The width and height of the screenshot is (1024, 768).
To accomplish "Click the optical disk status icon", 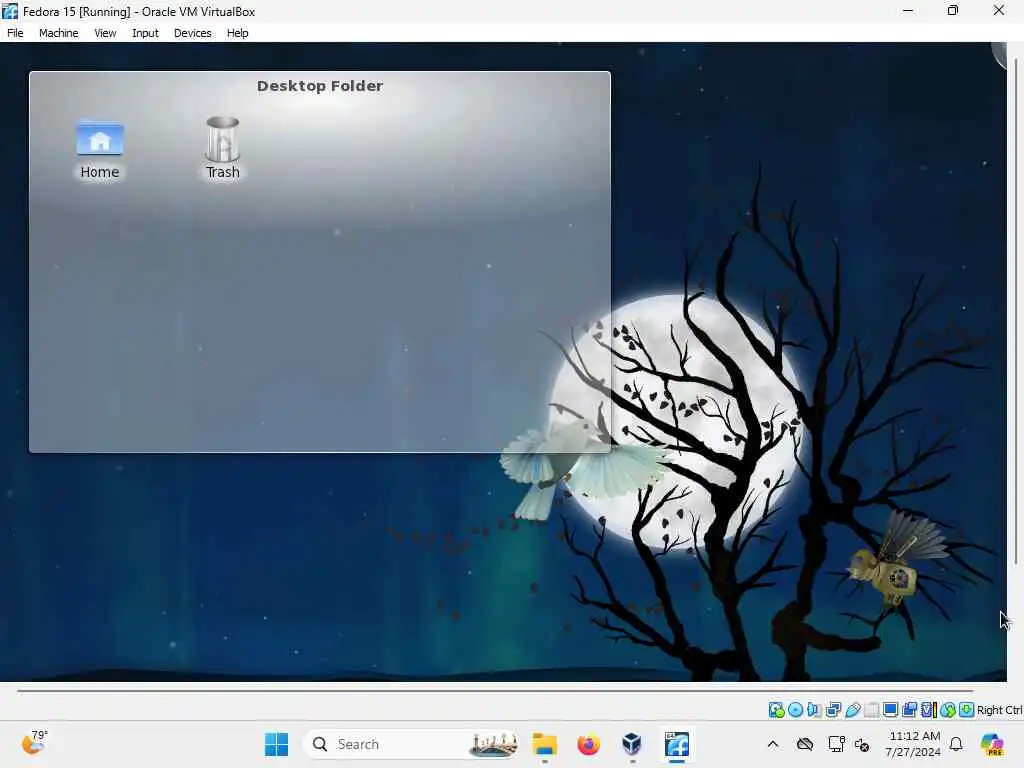I will coord(795,710).
